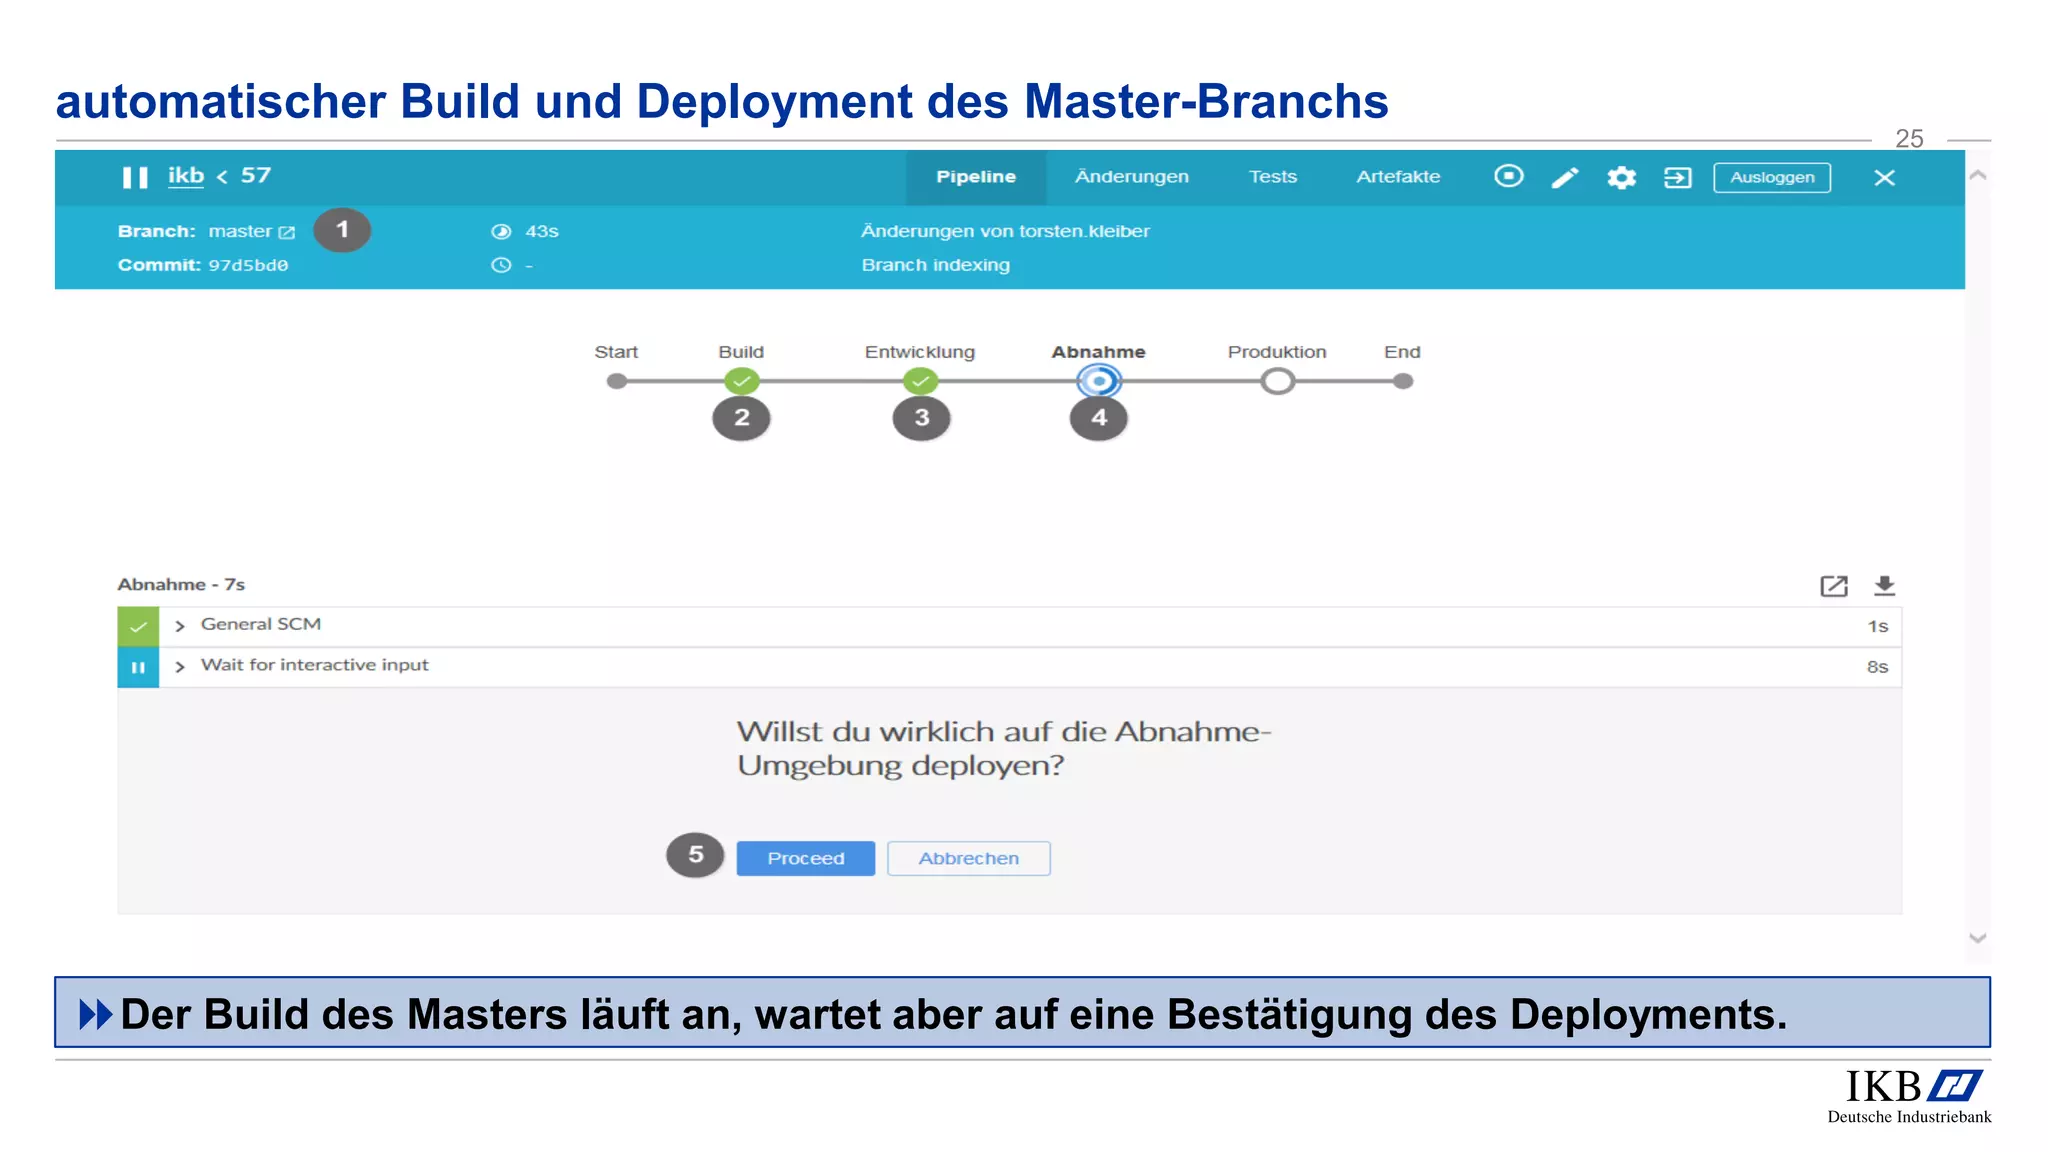2048x1152 pixels.
Task: Edit the pipeline with pencil icon
Action: pyautogui.click(x=1565, y=177)
